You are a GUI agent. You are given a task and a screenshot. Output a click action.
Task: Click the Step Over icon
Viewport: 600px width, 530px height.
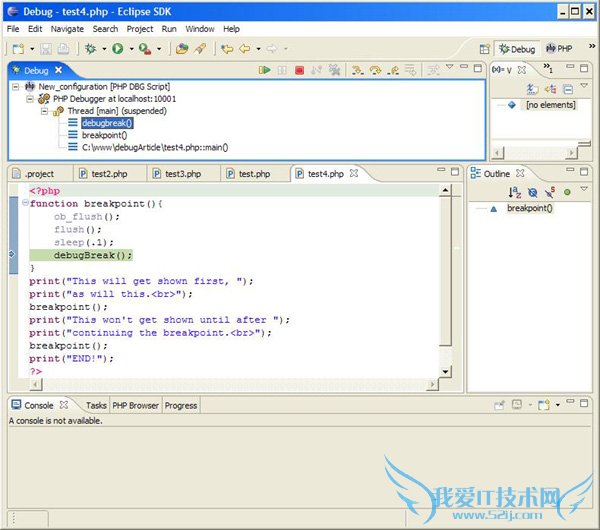click(375, 70)
